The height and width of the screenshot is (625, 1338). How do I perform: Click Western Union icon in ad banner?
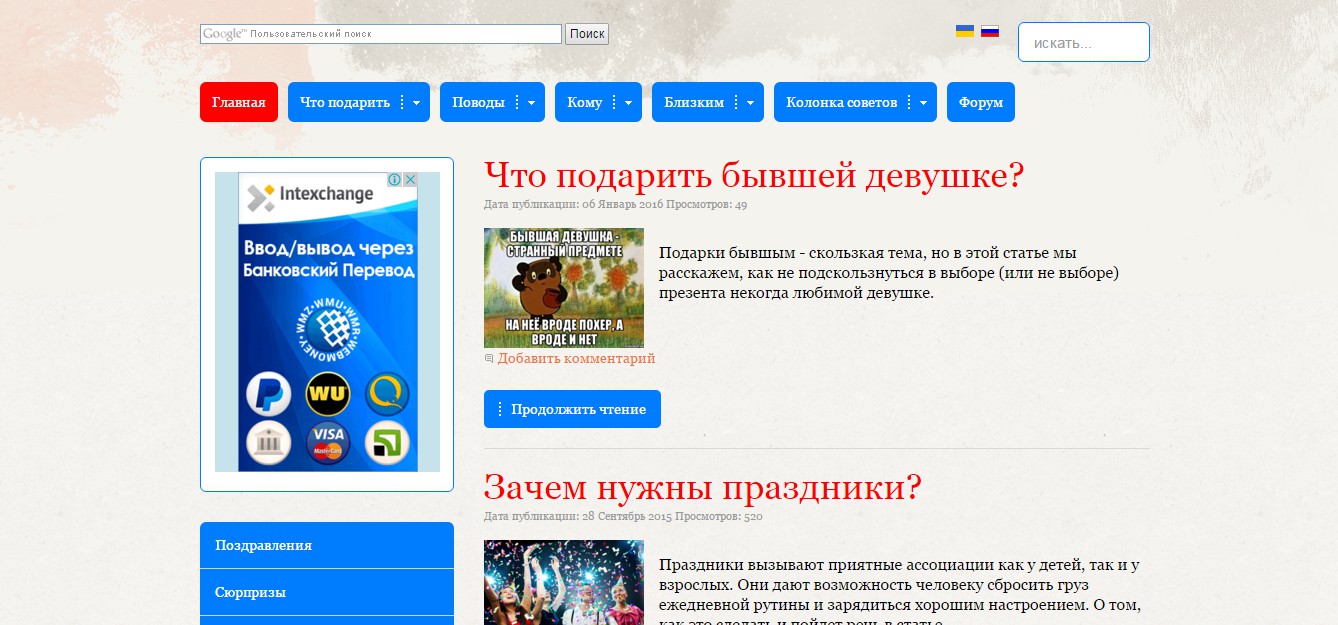click(328, 394)
